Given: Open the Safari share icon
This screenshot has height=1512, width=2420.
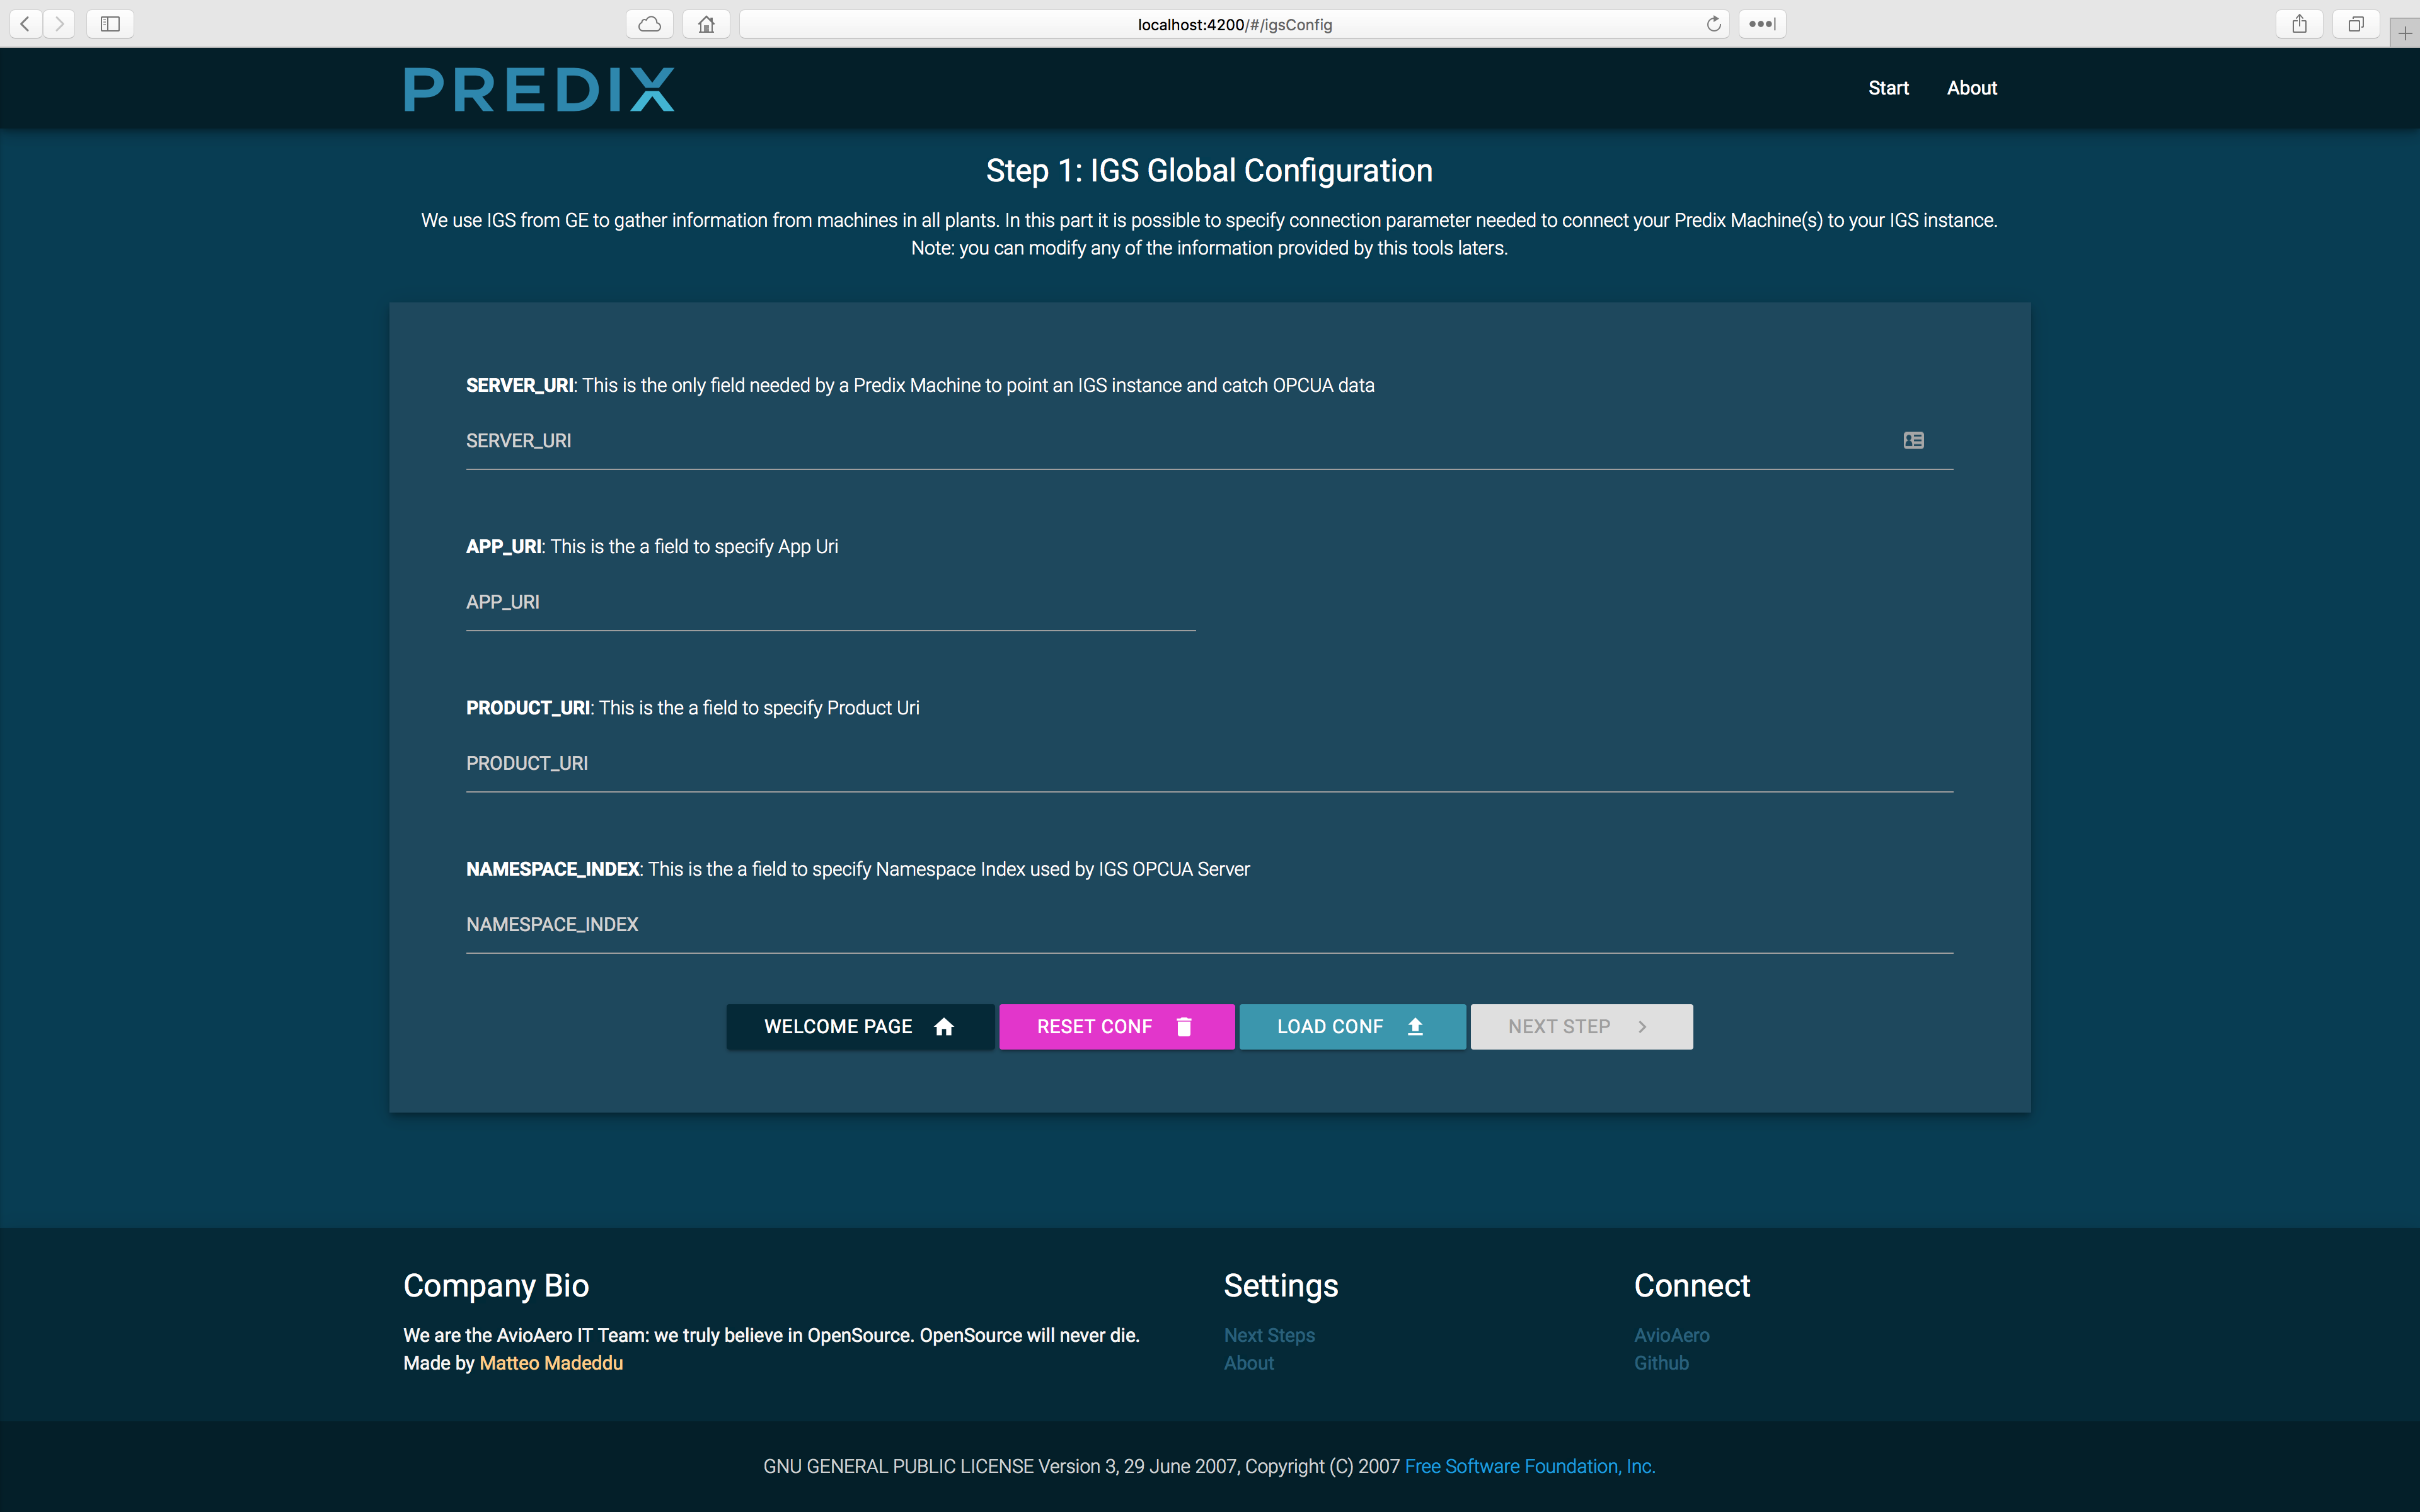Looking at the screenshot, I should coord(2299,24).
